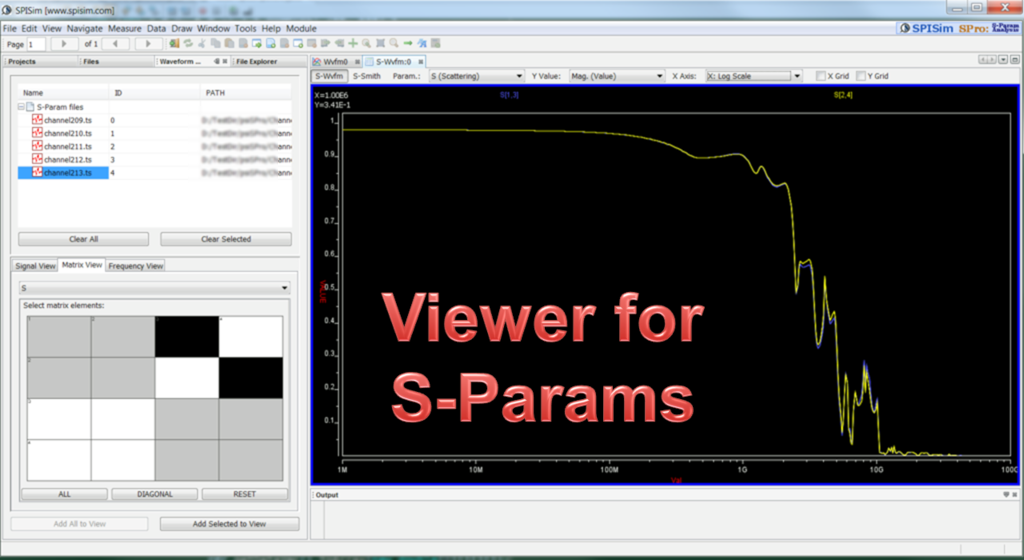Screen dimensions: 1024x560
Task: Click the Add Selected to View button
Action: click(229, 524)
